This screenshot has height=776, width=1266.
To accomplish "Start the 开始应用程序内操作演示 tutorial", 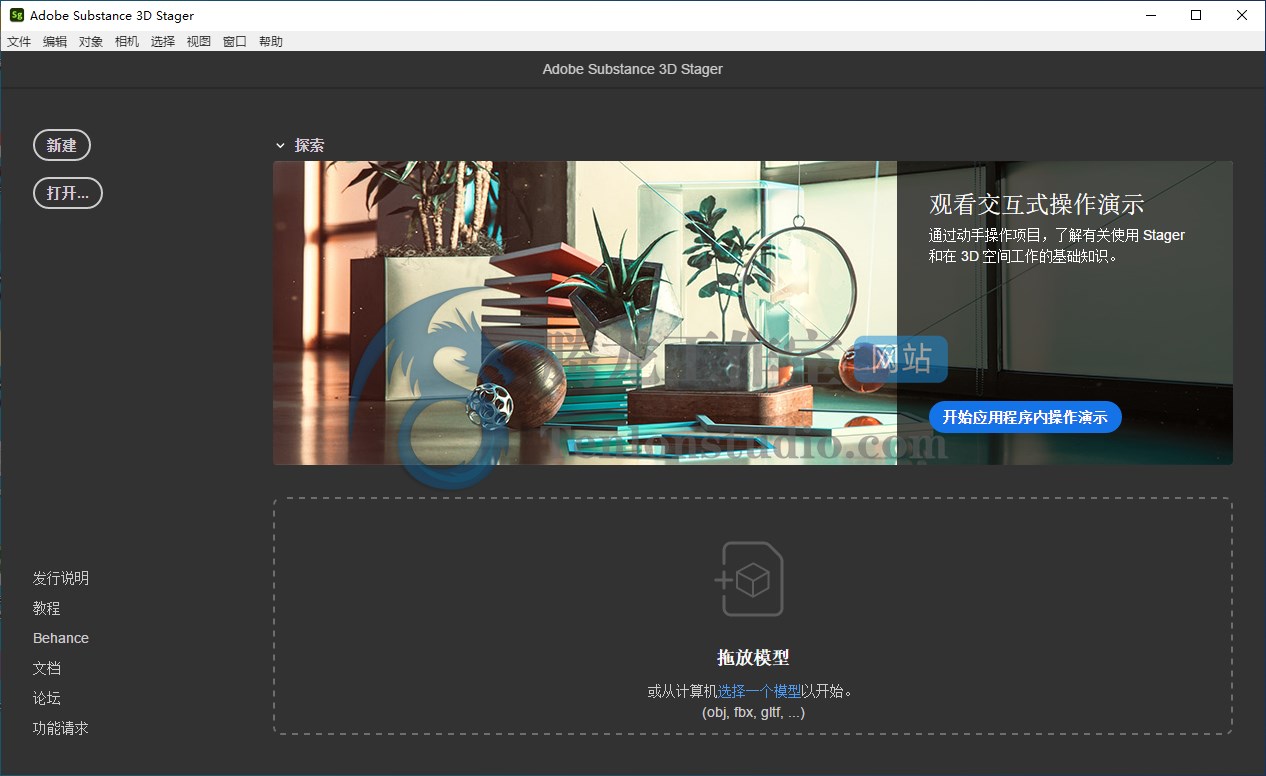I will [x=1025, y=417].
